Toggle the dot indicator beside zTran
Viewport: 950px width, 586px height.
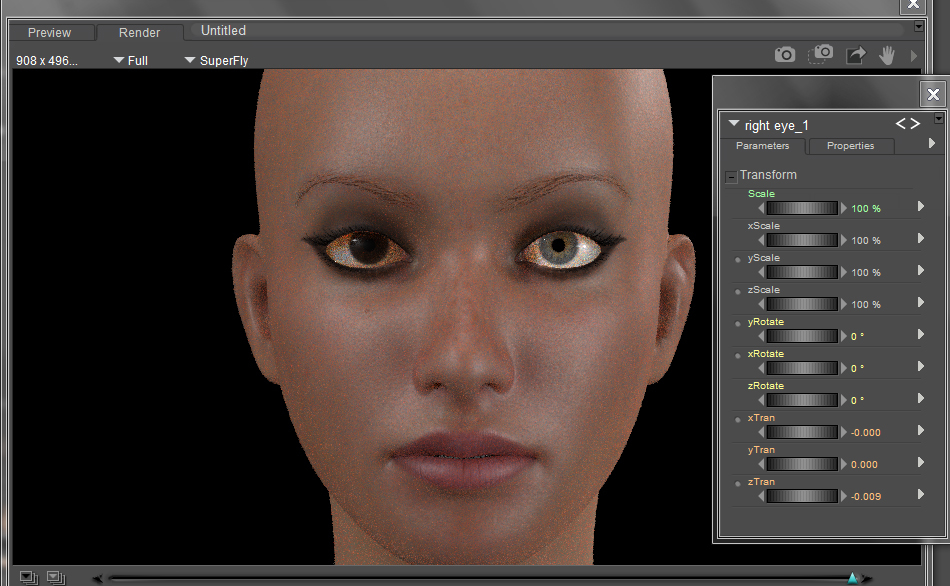738,484
